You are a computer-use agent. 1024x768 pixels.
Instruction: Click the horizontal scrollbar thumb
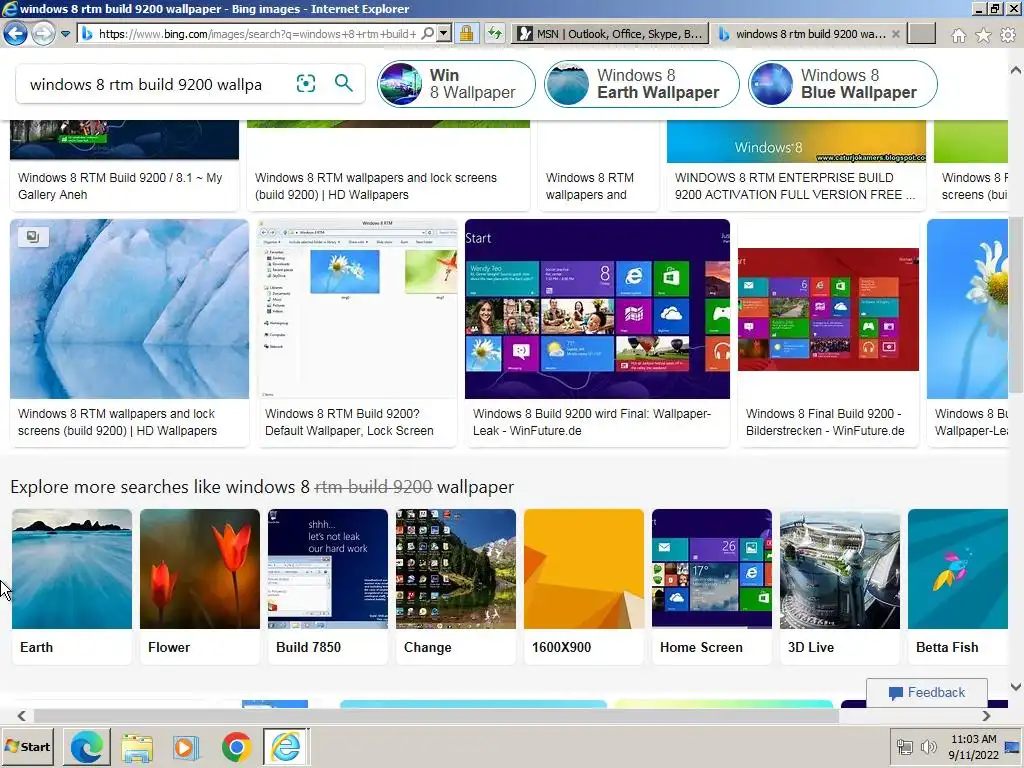click(x=436, y=716)
